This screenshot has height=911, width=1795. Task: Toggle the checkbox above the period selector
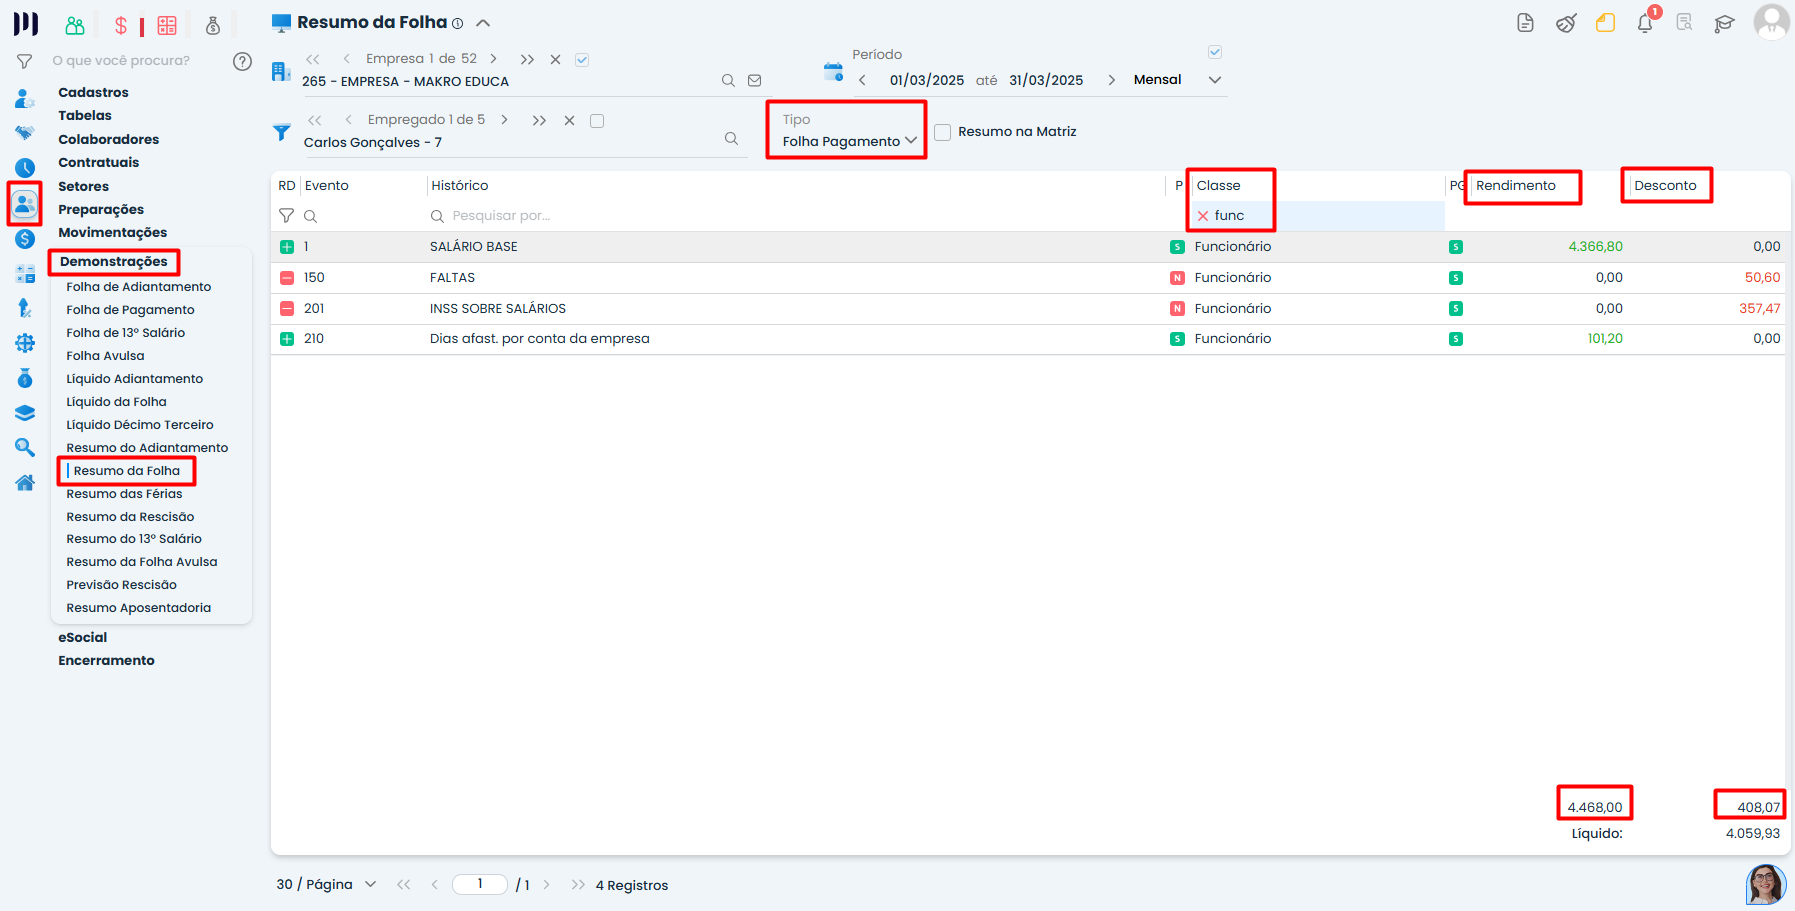[x=1215, y=52]
